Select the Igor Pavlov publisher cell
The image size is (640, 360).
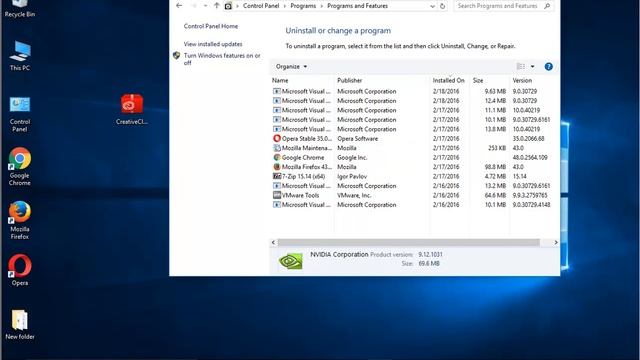coord(352,176)
